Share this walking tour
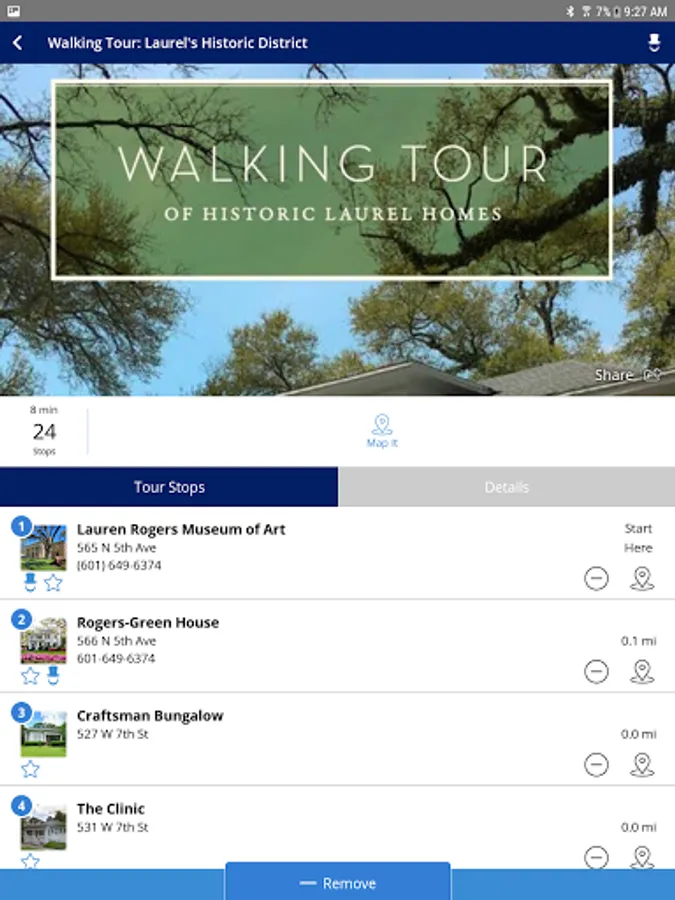 [627, 375]
